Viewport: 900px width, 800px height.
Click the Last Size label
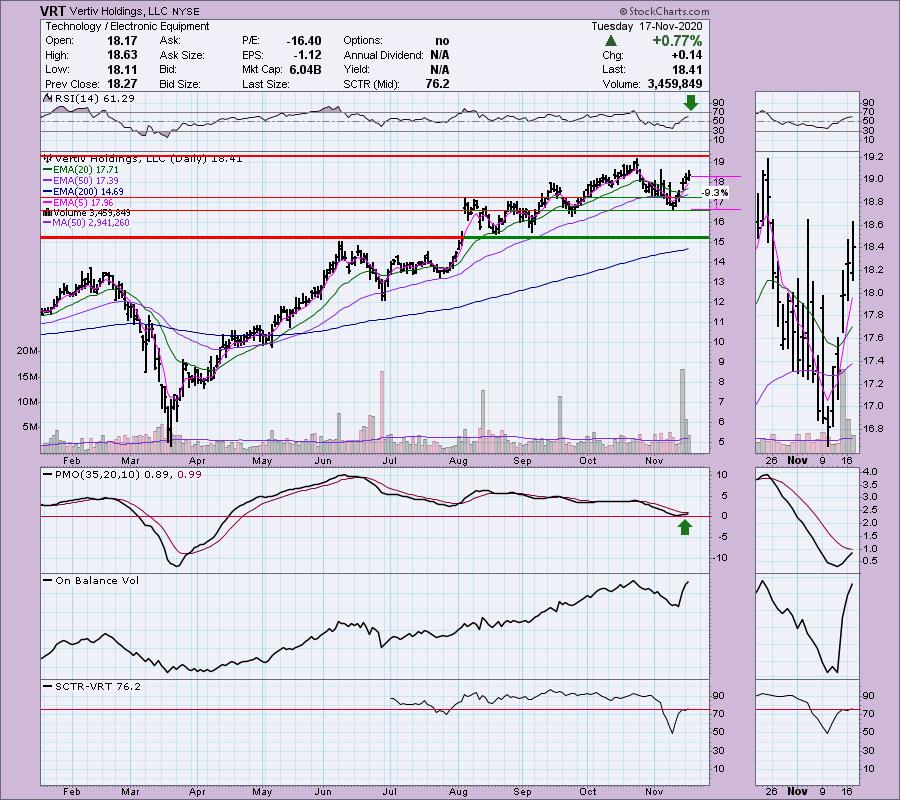coord(265,84)
